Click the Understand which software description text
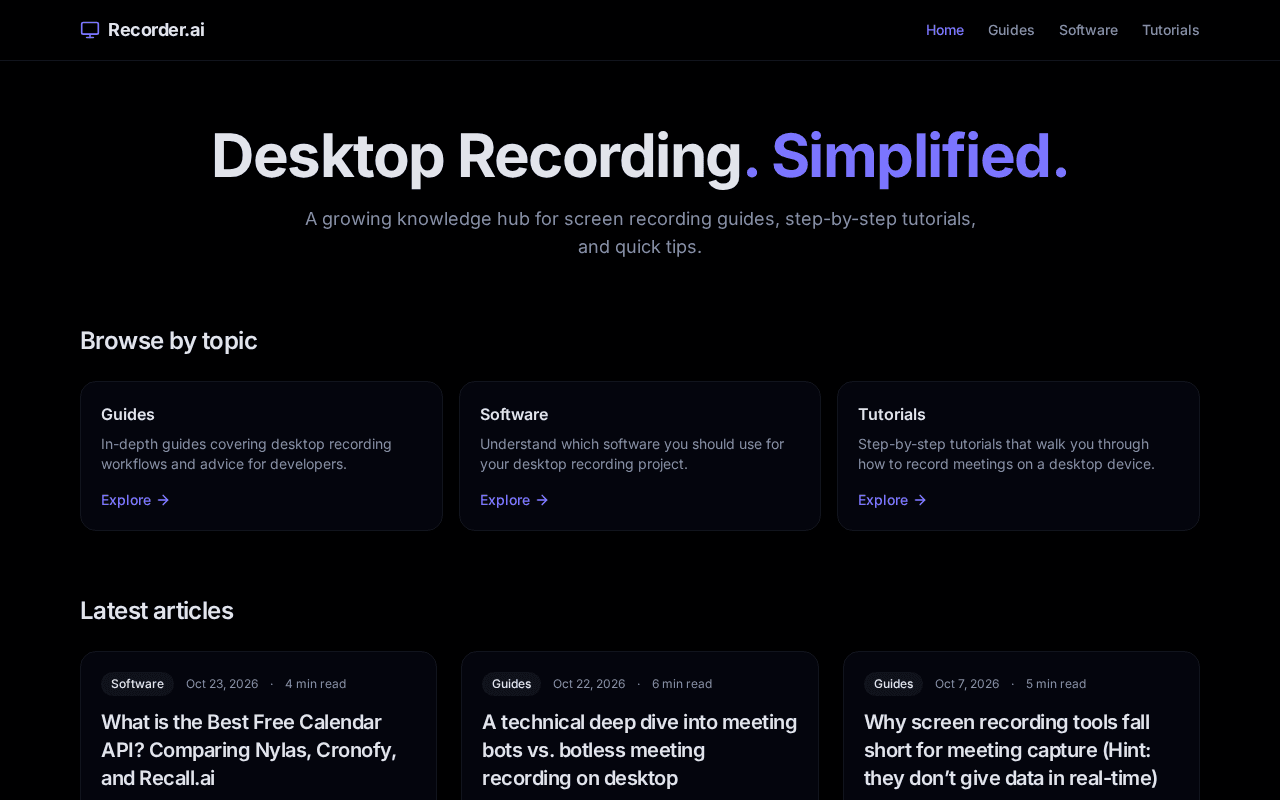1280x800 pixels. (632, 454)
